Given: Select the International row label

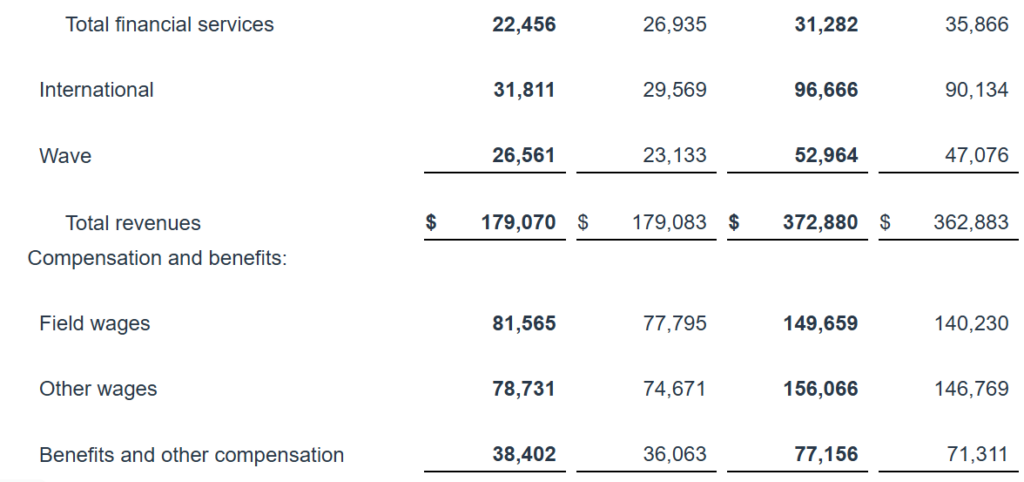Looking at the screenshot, I should click(96, 90).
